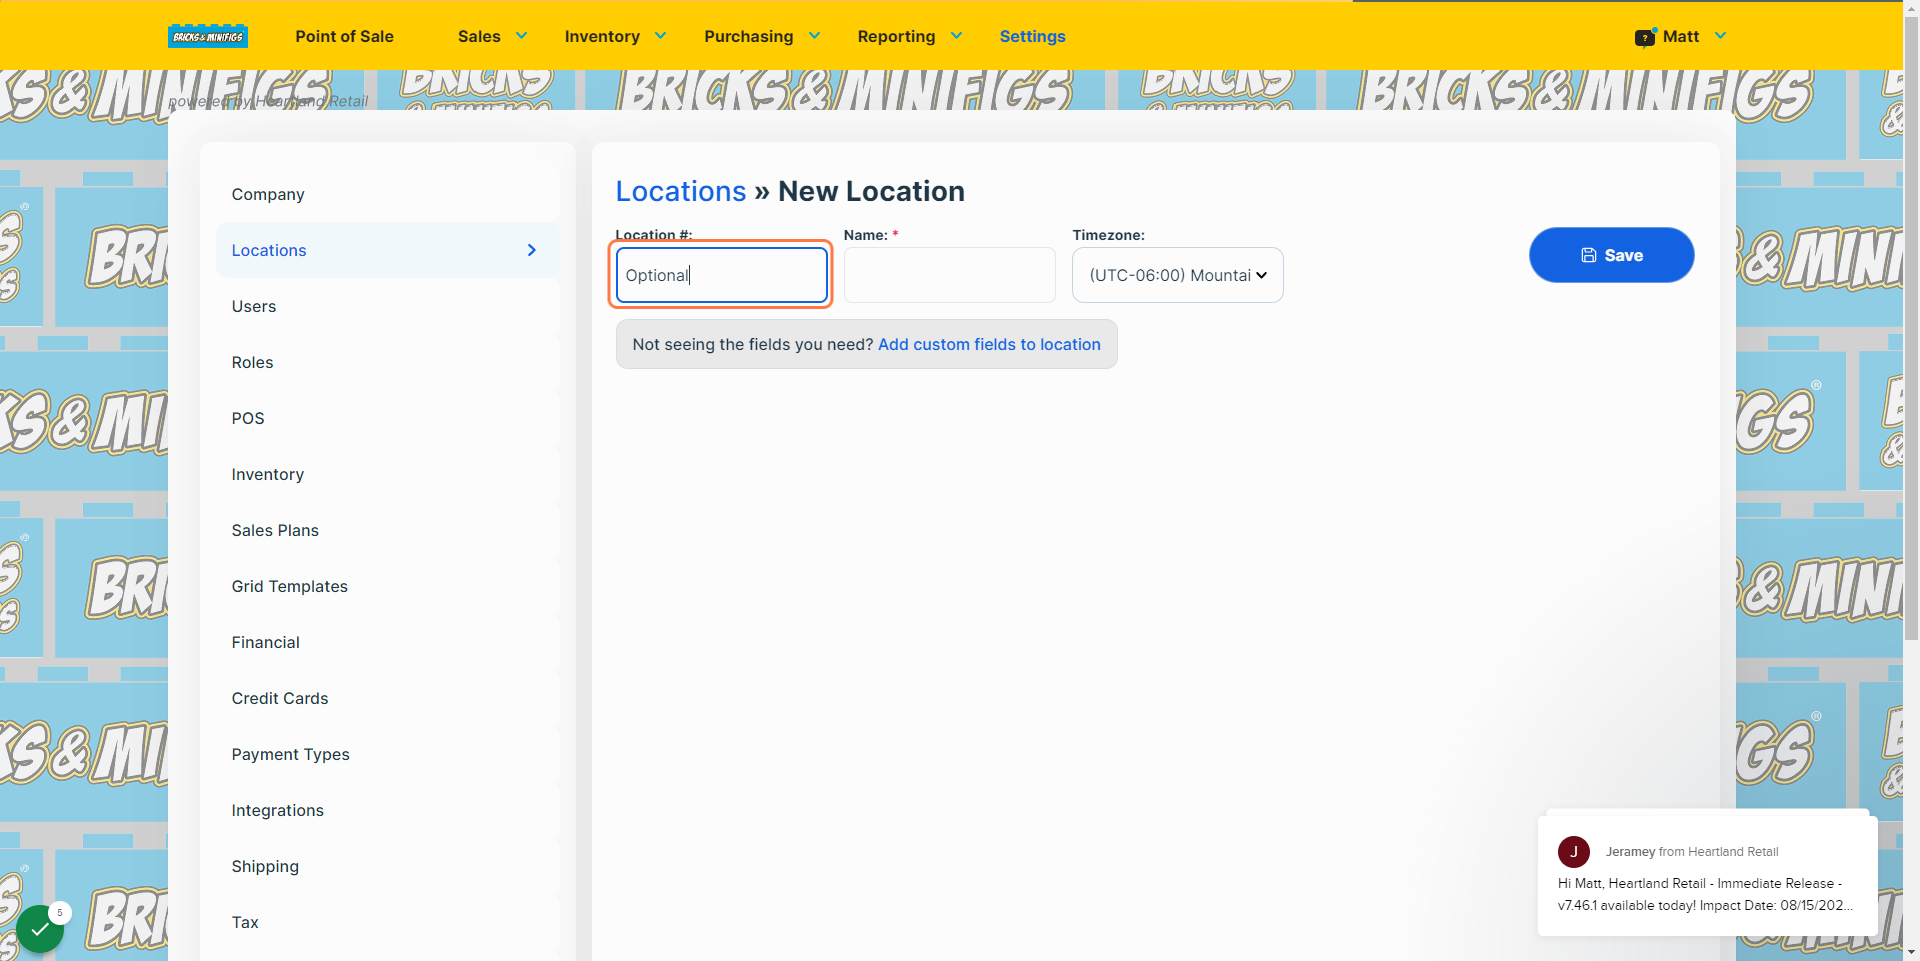Click Jeramey's avatar in the notification
The width and height of the screenshot is (1920, 961).
(x=1573, y=852)
